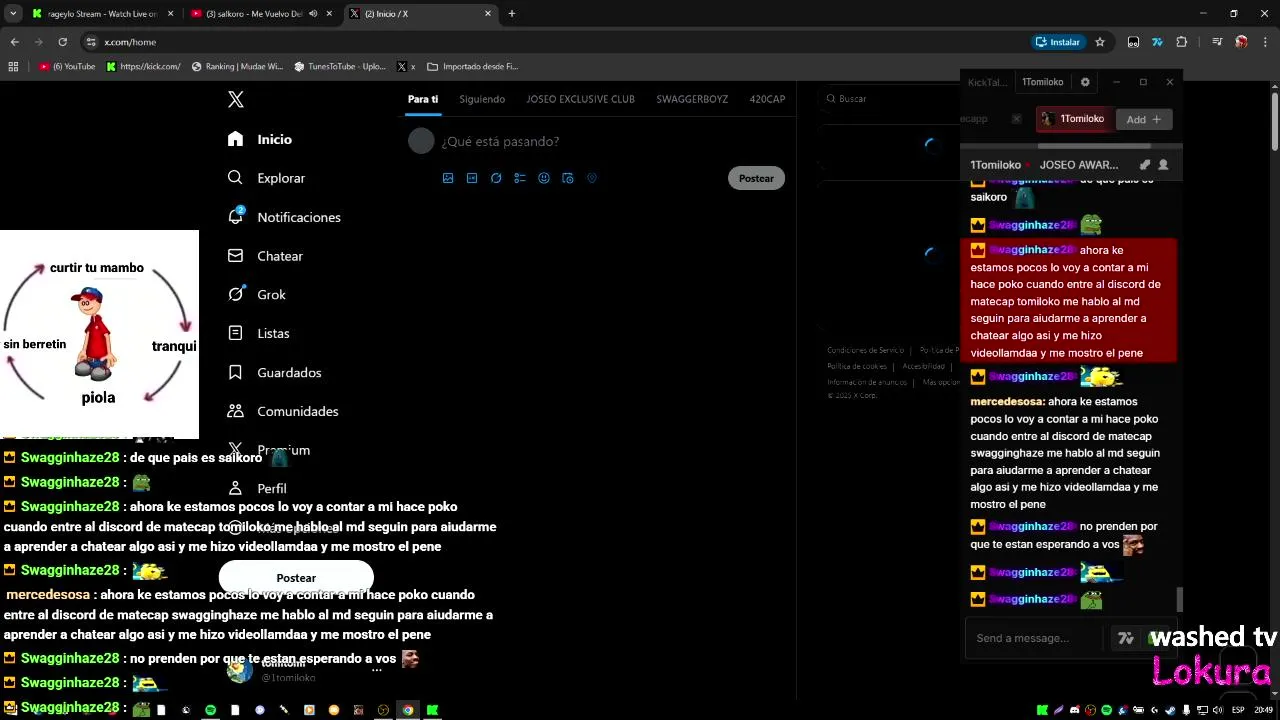The height and width of the screenshot is (720, 1280).
Task: Click the system volume tray icon
Action: 1218,710
